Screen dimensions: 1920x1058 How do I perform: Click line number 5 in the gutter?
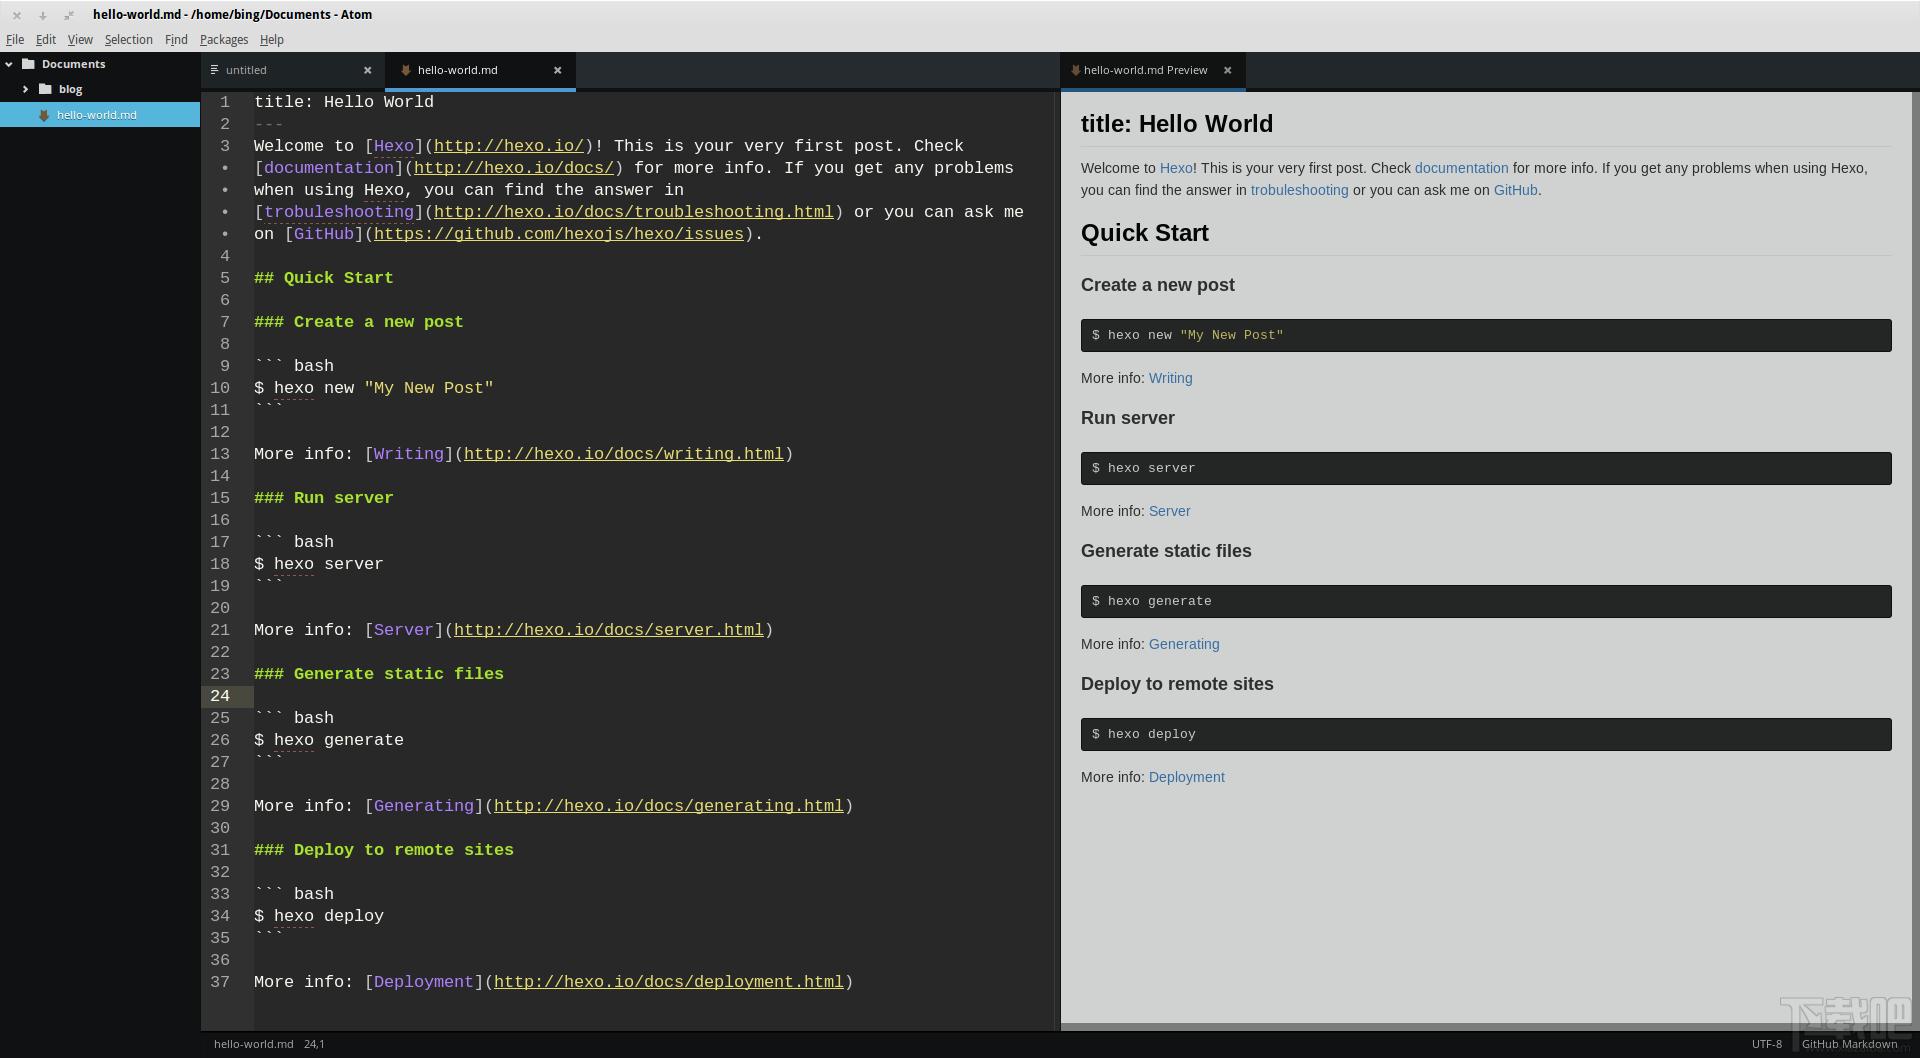(x=225, y=278)
